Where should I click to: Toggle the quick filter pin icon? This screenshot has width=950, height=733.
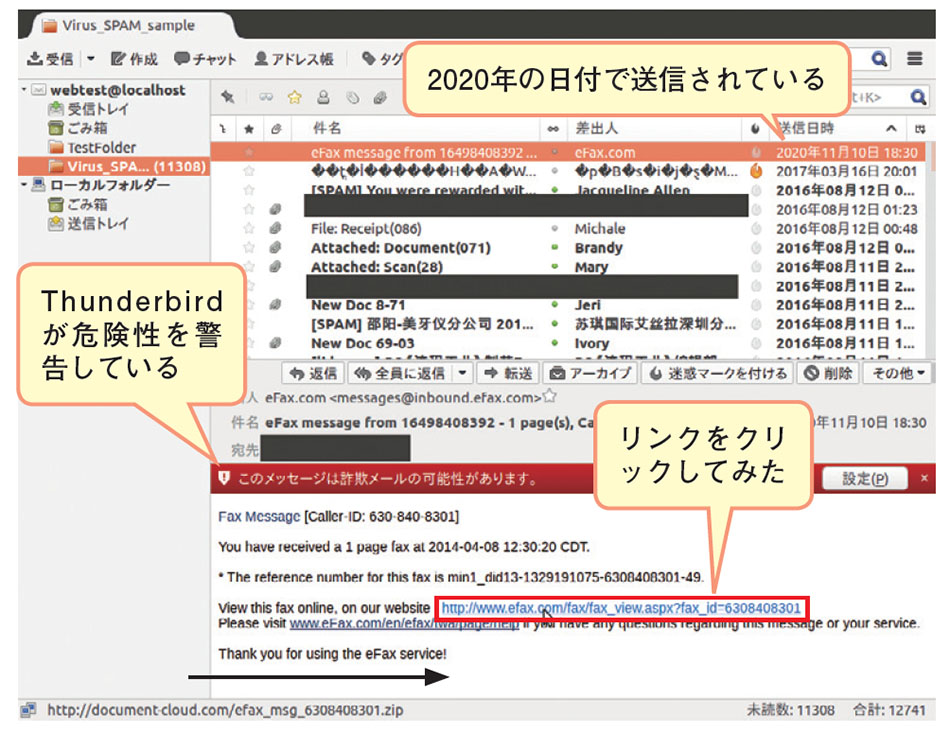tap(227, 97)
